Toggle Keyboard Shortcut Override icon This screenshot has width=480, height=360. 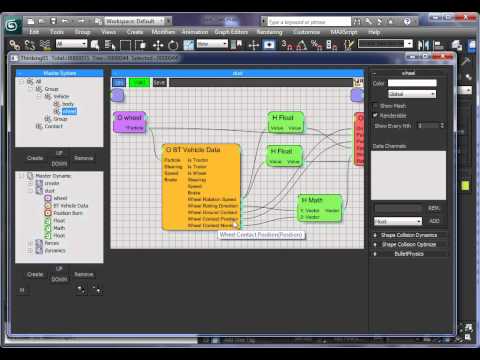coord(269,44)
